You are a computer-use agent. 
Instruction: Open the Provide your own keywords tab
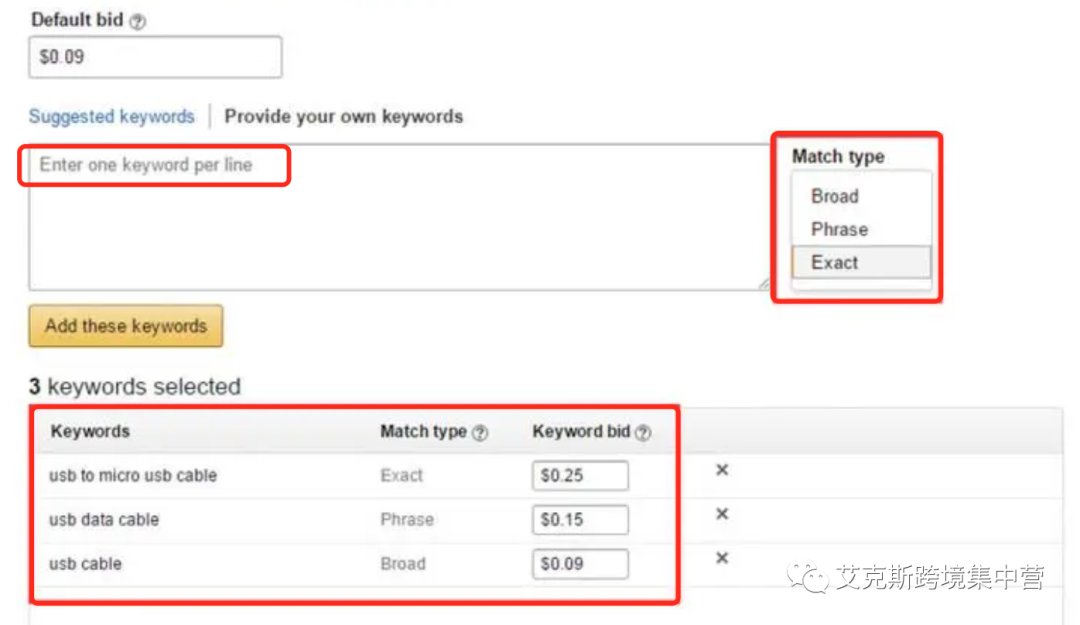(x=343, y=116)
